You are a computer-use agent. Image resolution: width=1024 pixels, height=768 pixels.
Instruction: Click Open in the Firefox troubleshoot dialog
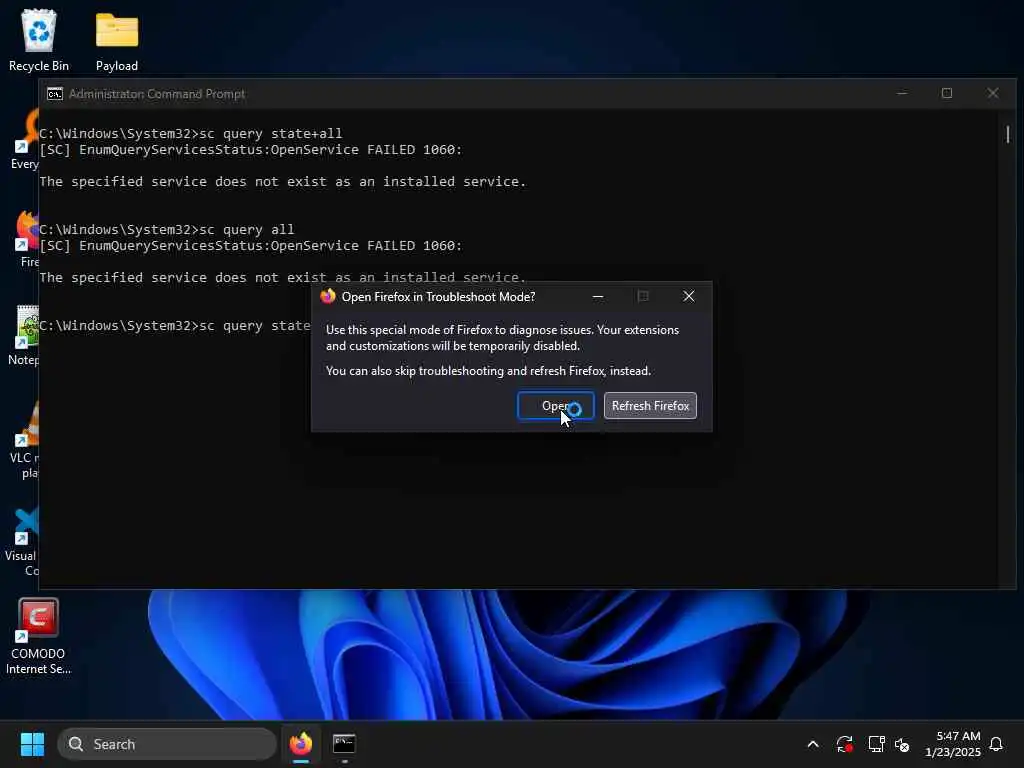pyautogui.click(x=555, y=406)
